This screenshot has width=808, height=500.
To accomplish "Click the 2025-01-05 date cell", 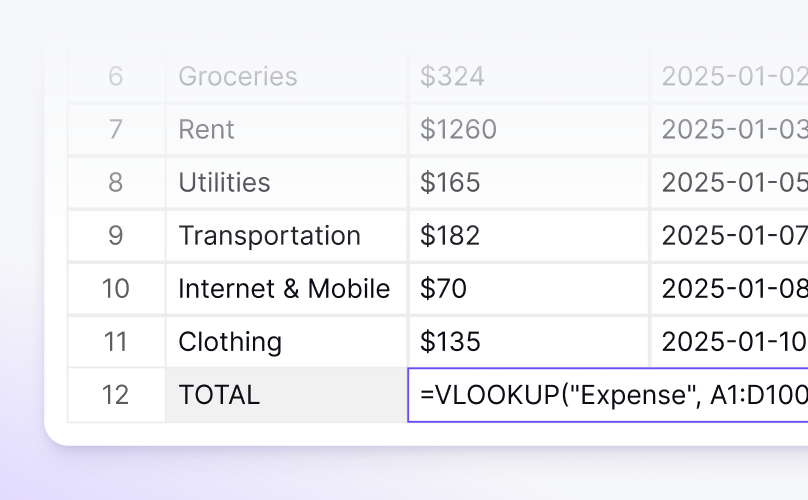I will pyautogui.click(x=730, y=183).
